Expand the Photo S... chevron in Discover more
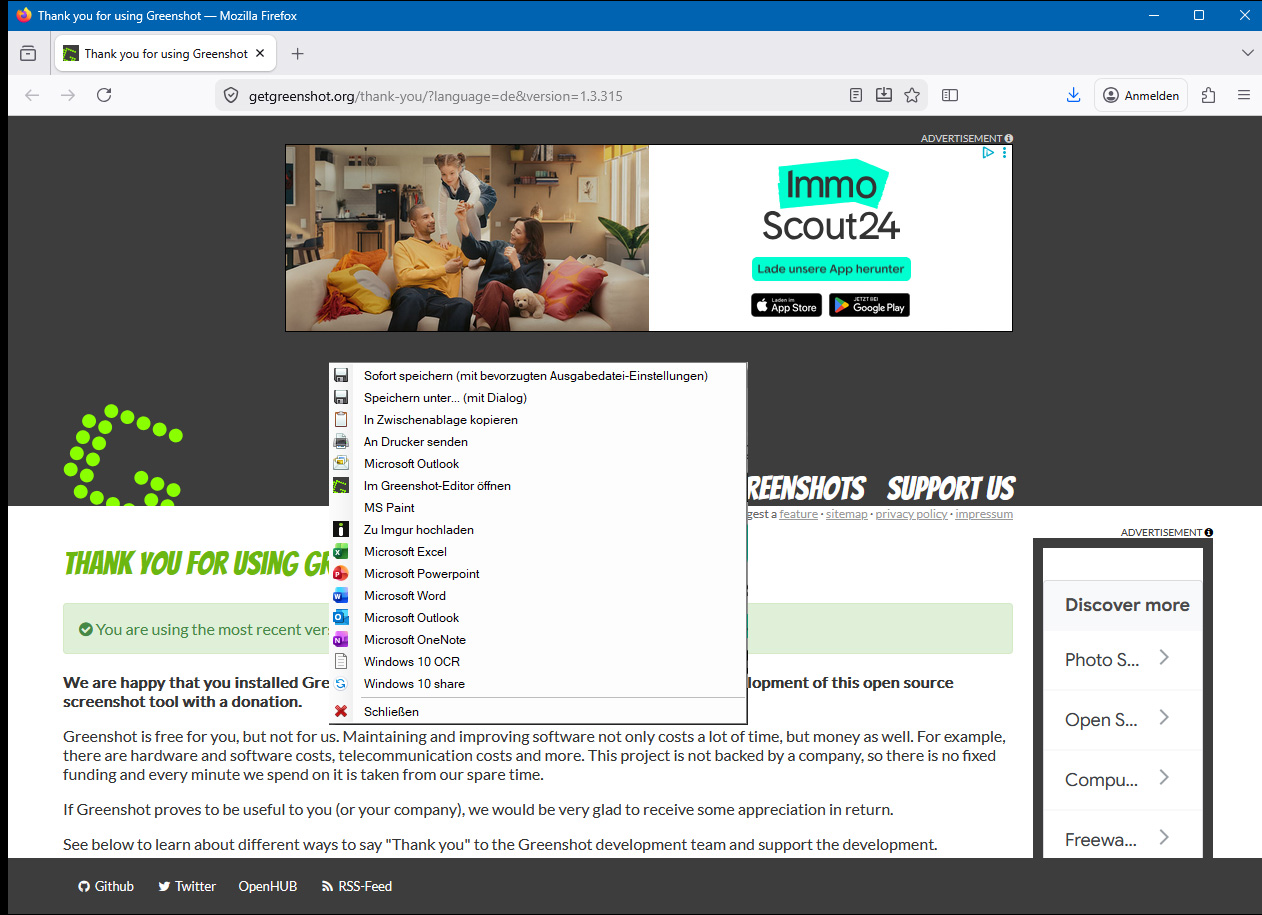 1164,658
